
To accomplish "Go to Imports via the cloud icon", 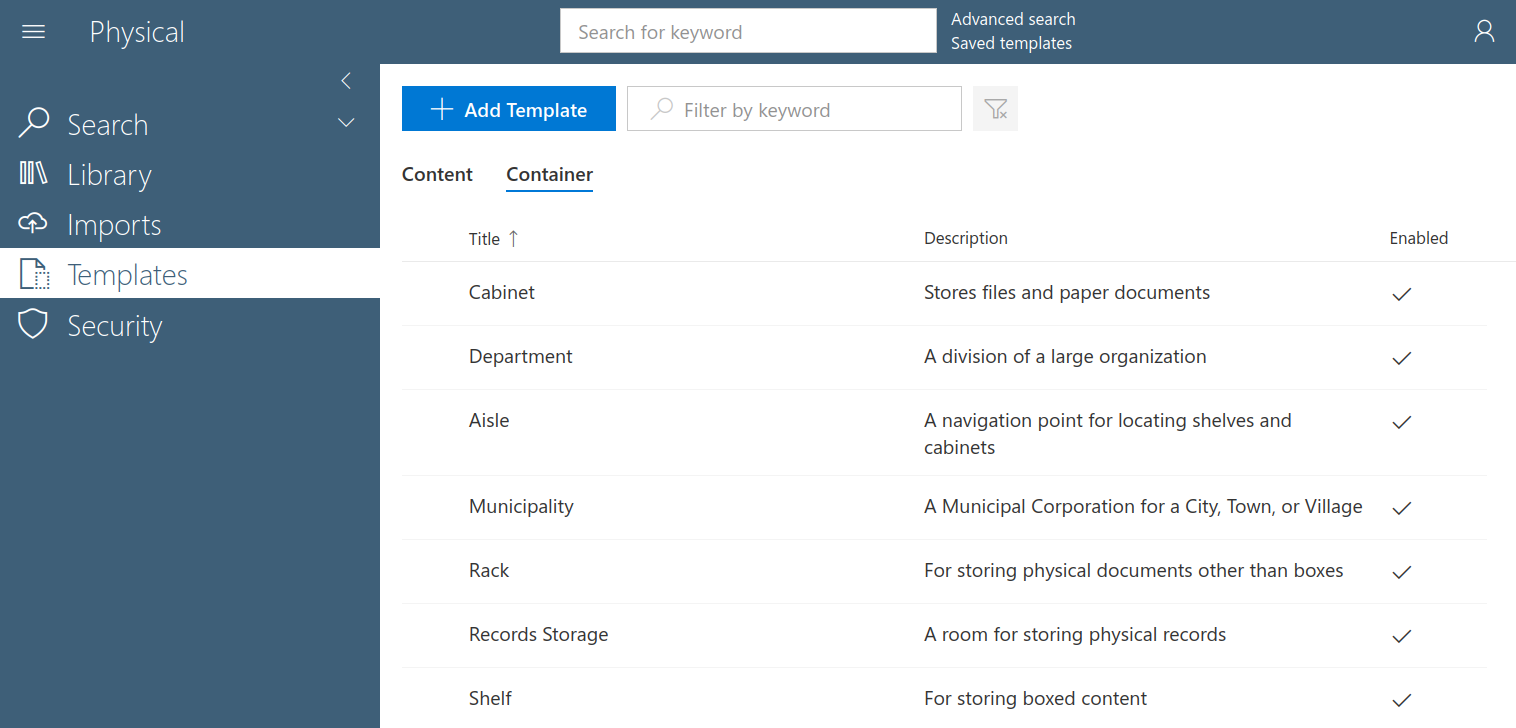I will (x=33, y=224).
